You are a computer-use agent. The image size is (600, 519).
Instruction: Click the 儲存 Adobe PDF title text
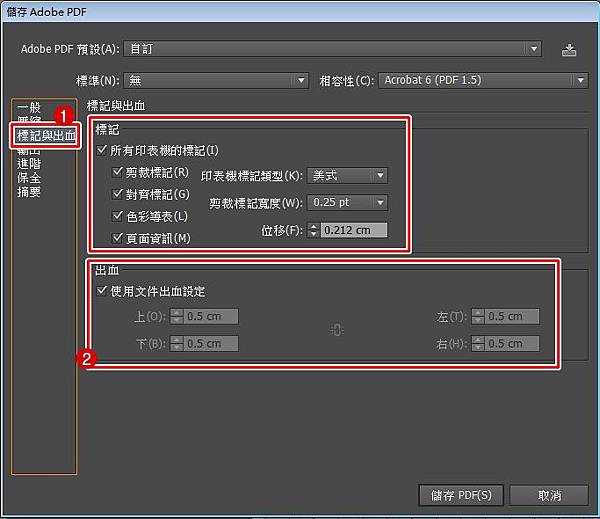click(x=46, y=12)
